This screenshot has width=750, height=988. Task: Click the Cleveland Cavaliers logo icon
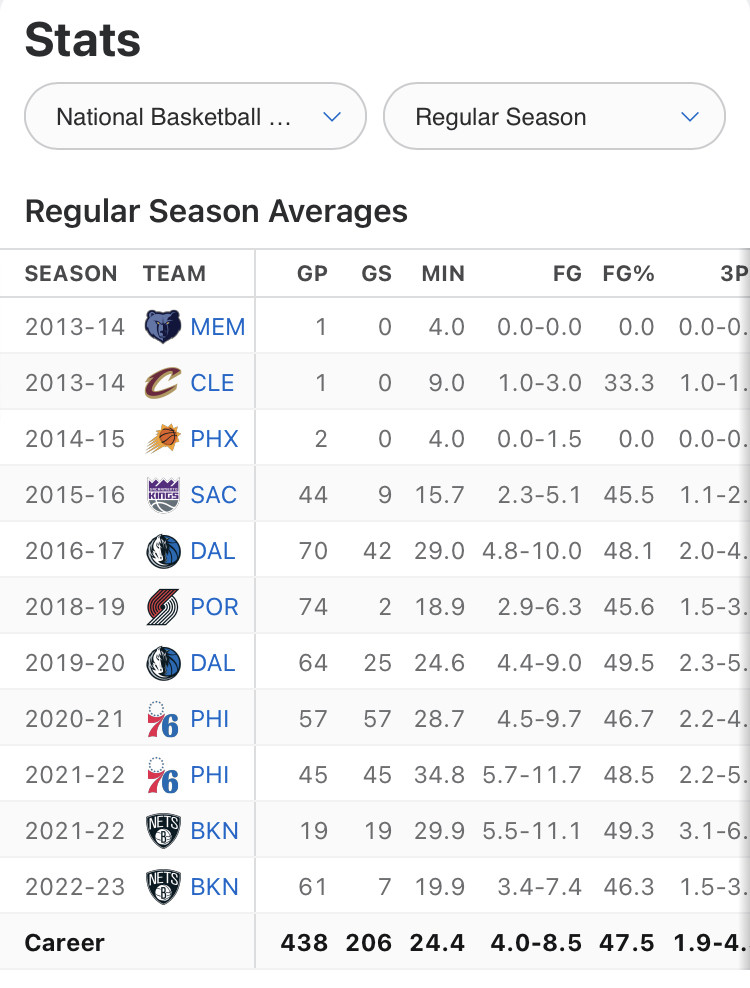[163, 382]
